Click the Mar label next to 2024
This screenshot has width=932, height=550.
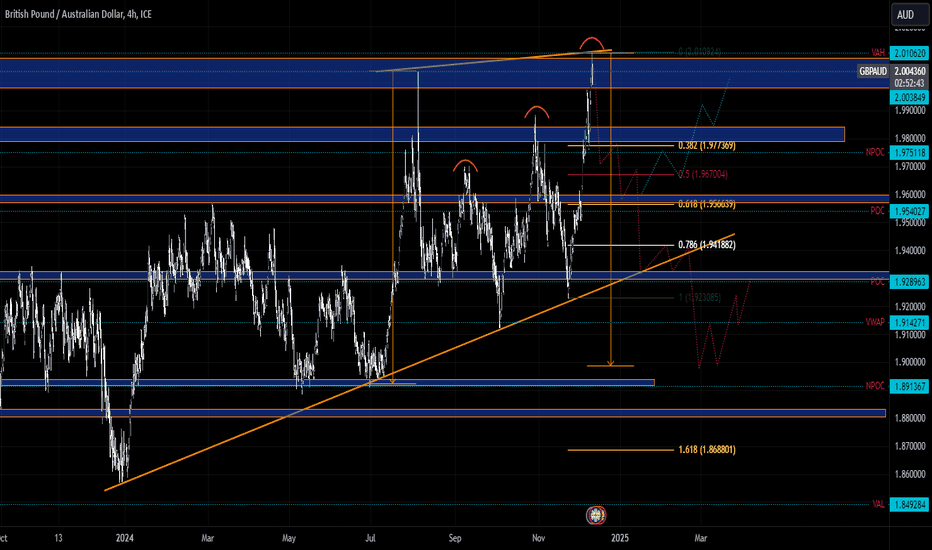pos(207,538)
